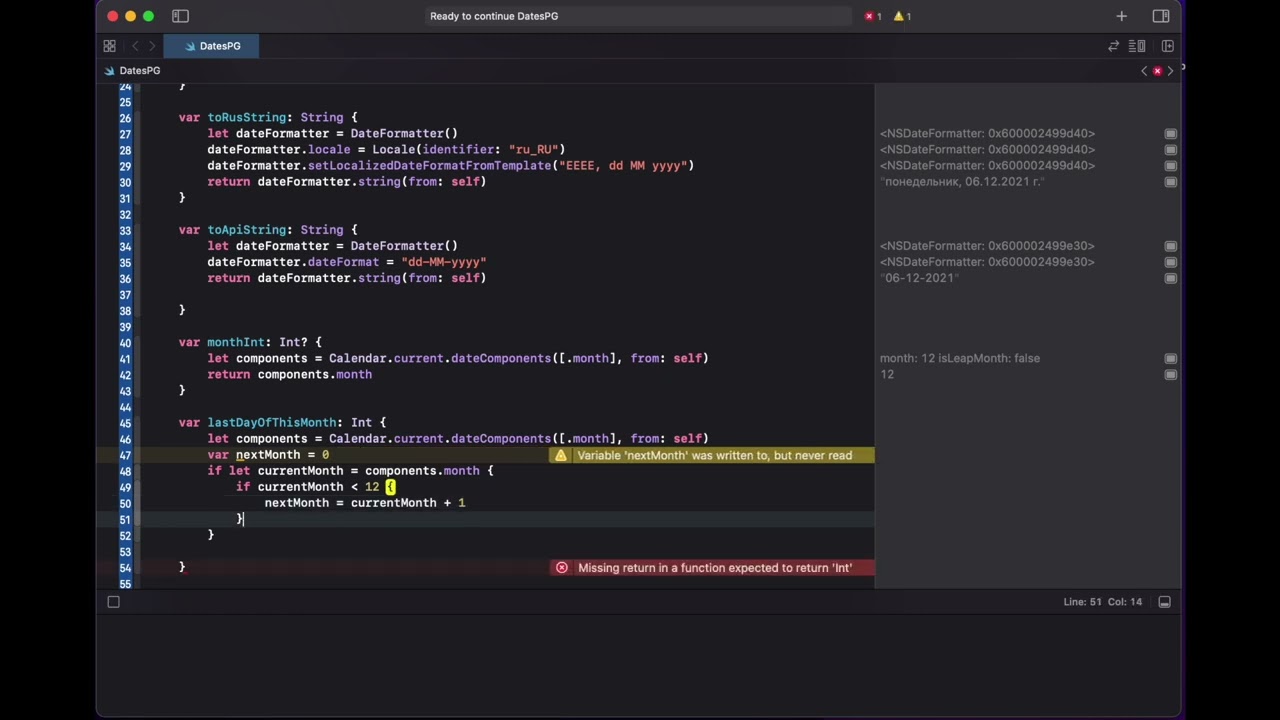Click the red error count indicator
This screenshot has height=720, width=1280.
873,16
